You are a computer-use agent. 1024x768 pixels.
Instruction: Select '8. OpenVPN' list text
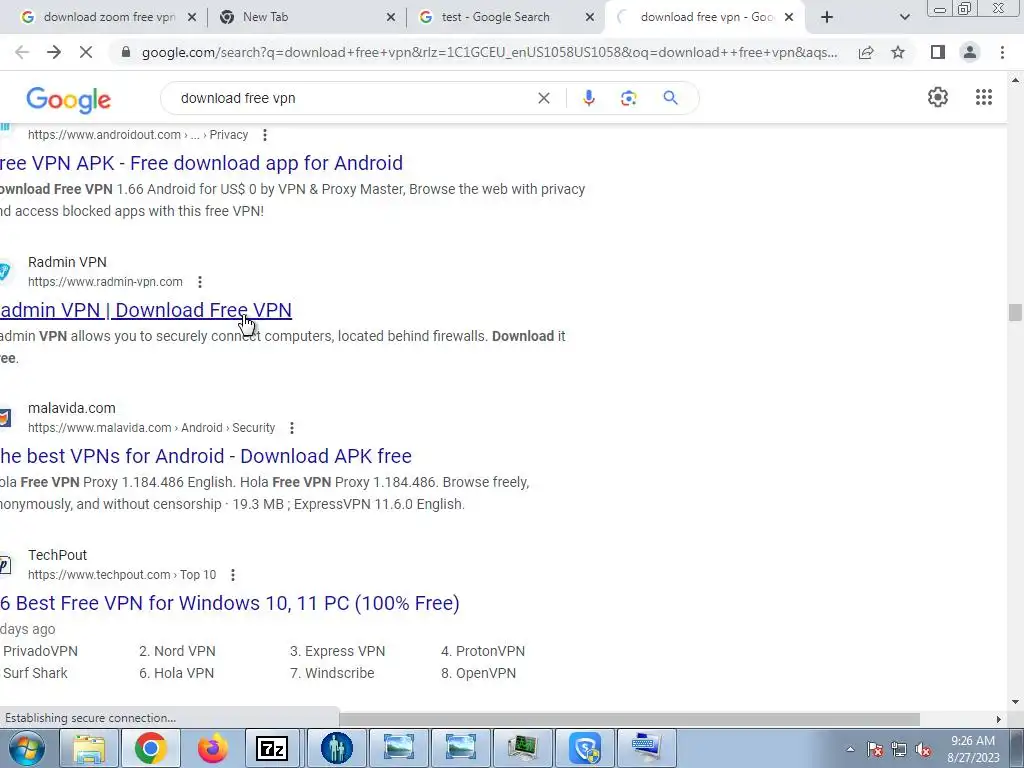(x=478, y=673)
